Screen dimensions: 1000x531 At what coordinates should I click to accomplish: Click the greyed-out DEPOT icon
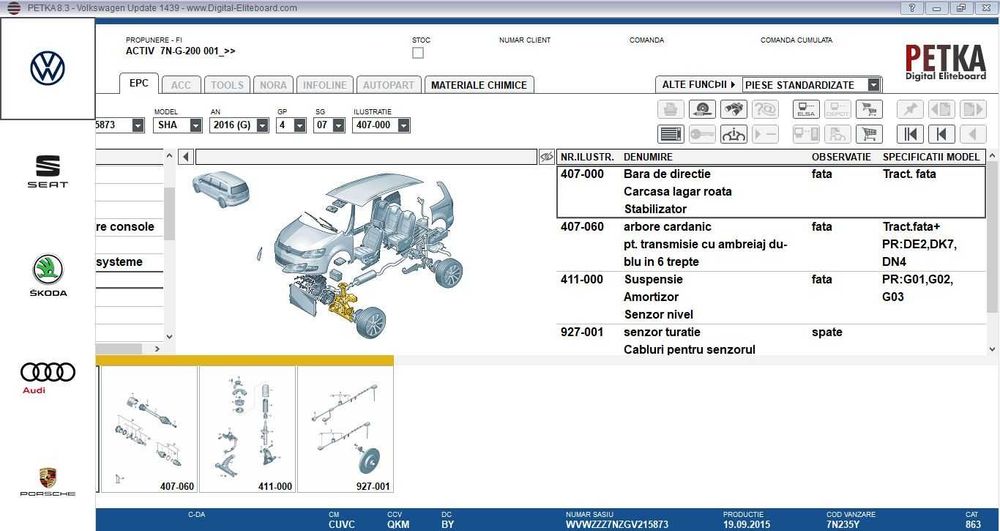[x=837, y=110]
